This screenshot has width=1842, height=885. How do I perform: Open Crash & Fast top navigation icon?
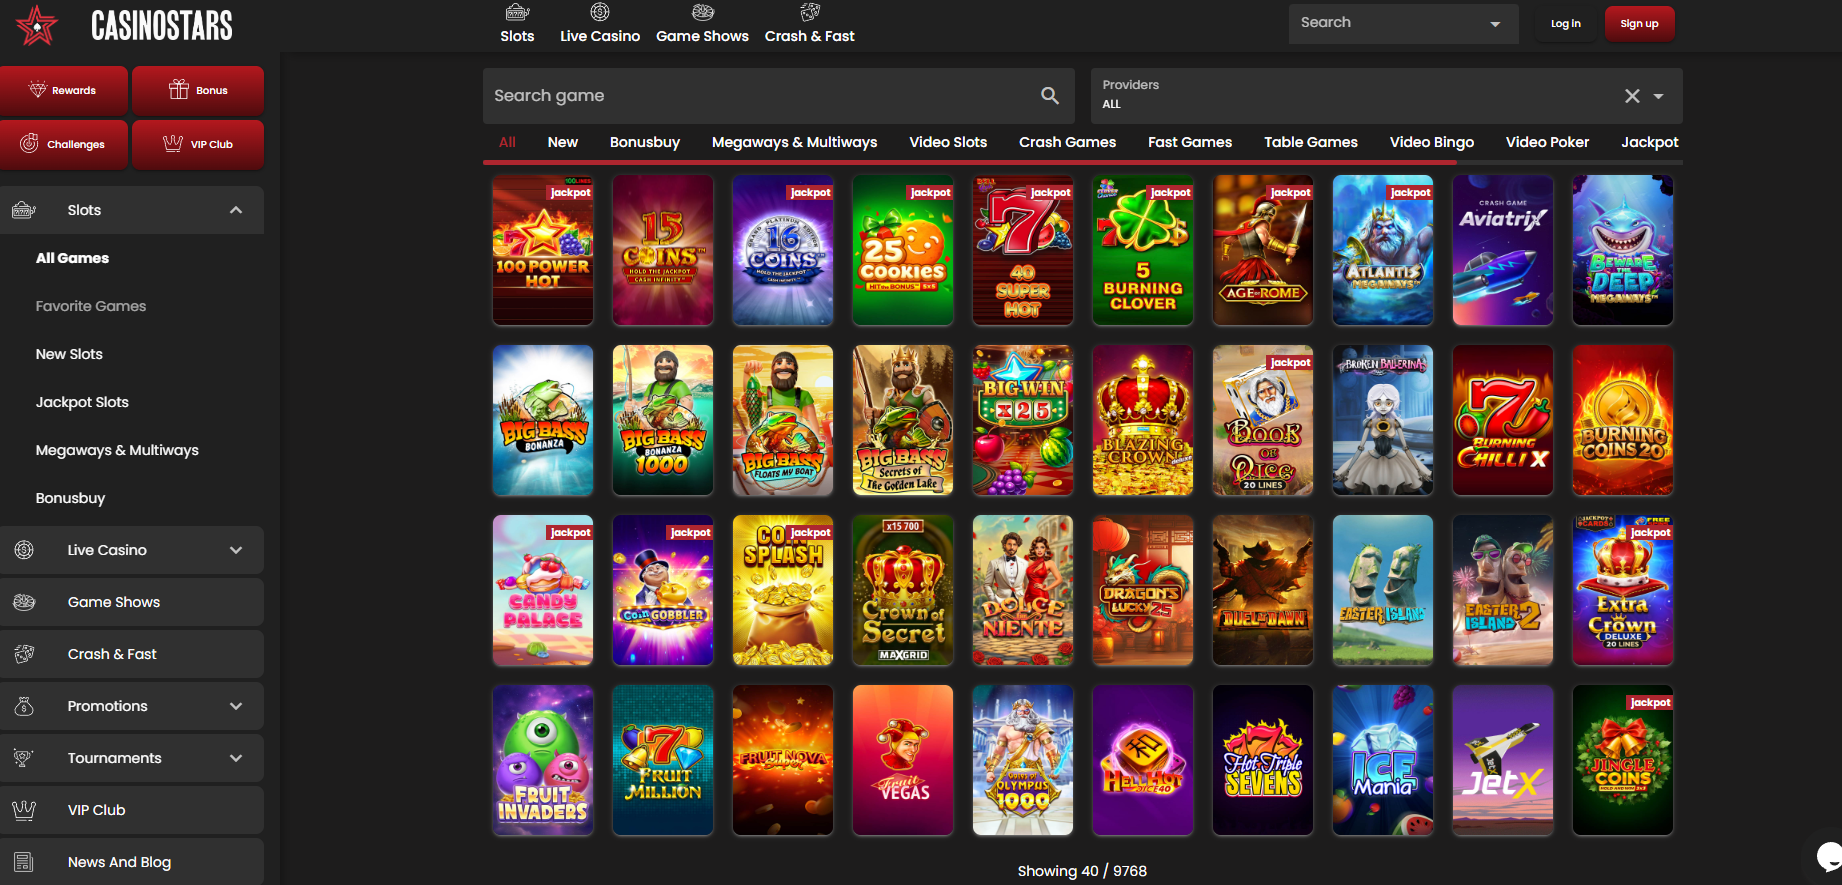click(810, 12)
